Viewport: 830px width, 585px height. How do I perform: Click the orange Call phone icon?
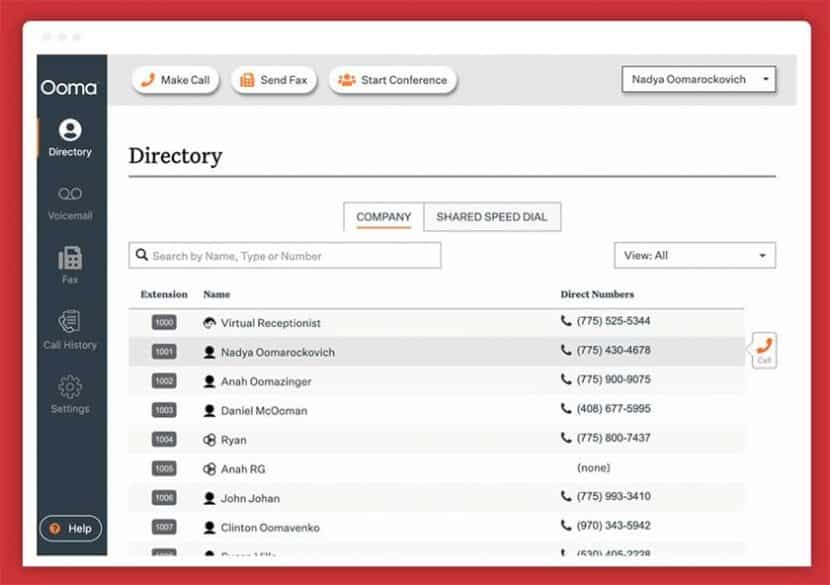(764, 347)
